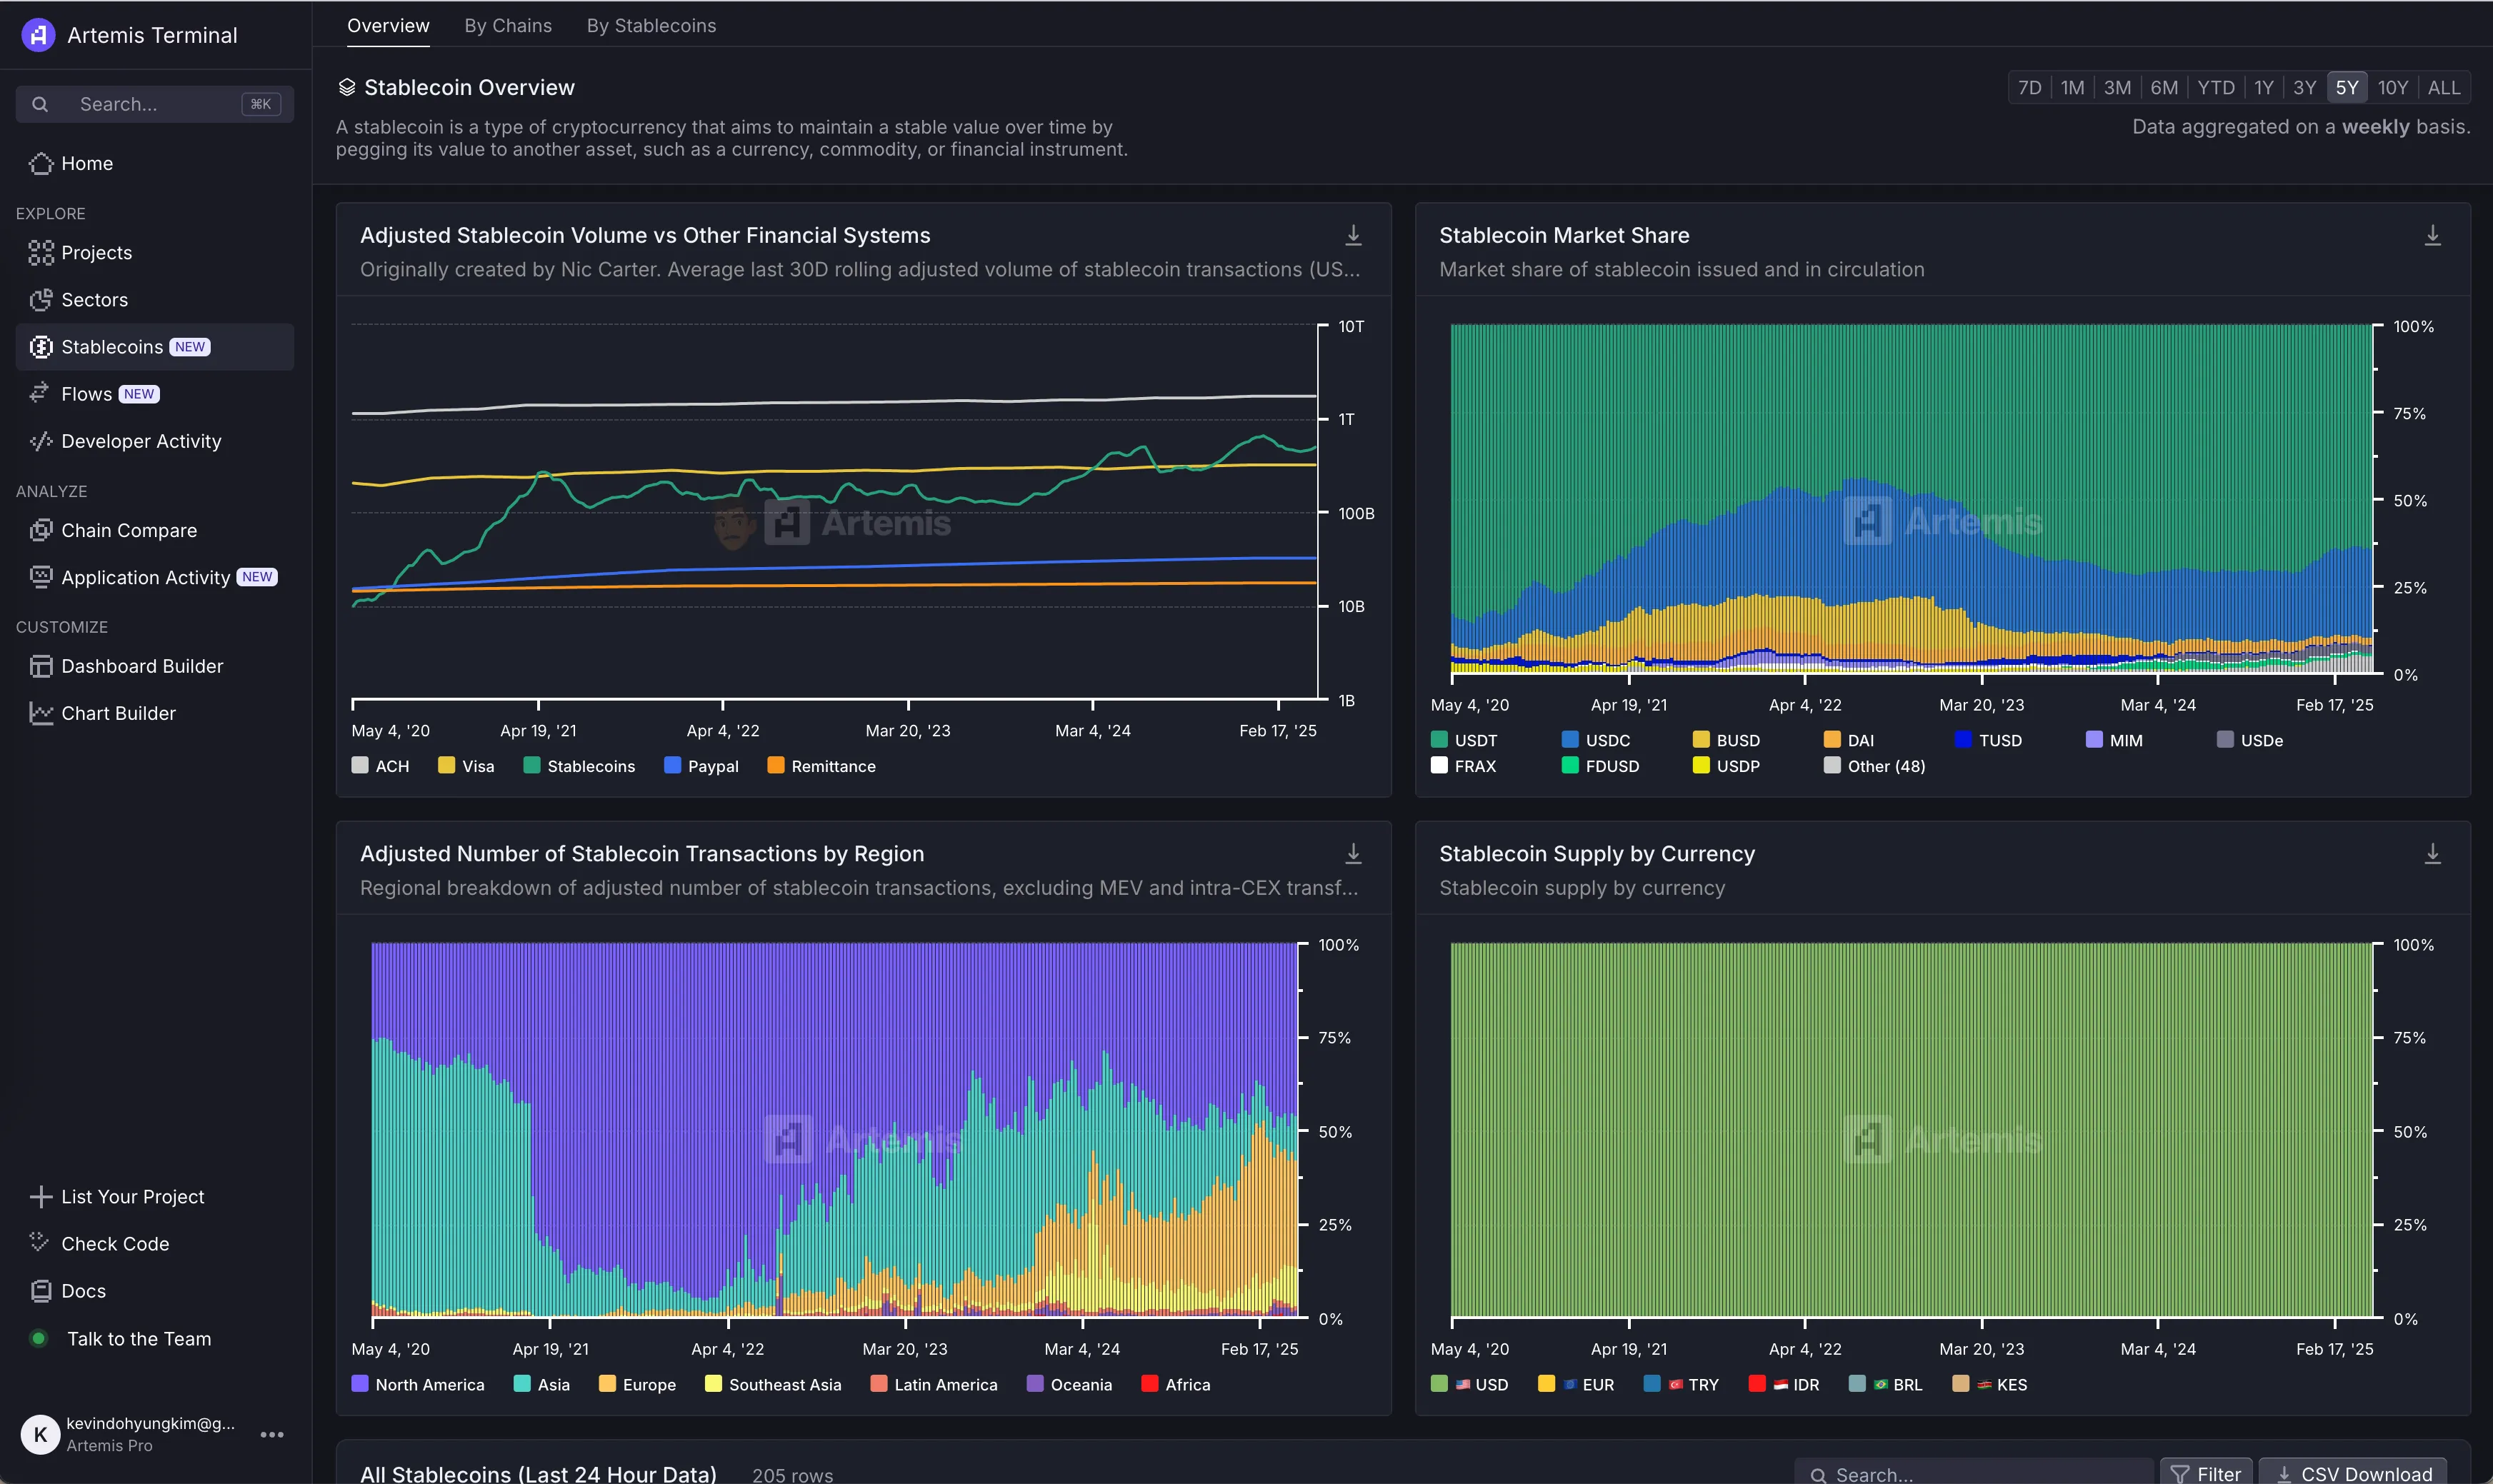Screen dimensions: 2493x1484
Task: Click the EUR color swatch in currency legend
Action: coord(1546,1384)
